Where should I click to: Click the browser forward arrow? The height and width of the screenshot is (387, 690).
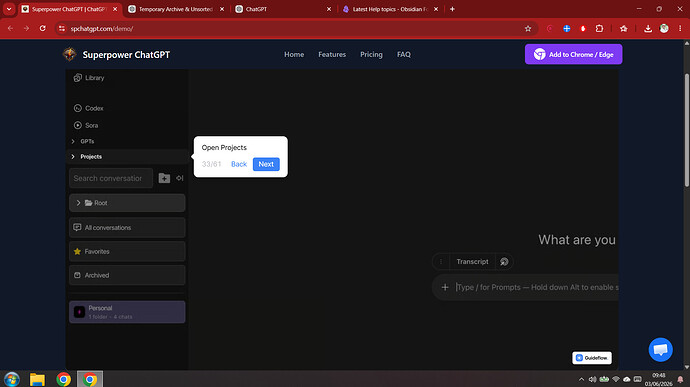click(x=26, y=29)
